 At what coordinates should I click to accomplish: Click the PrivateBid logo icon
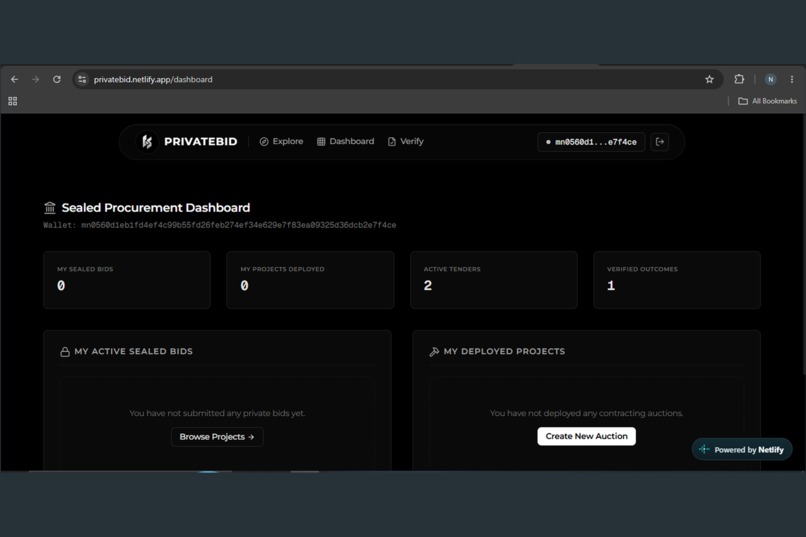pos(147,141)
